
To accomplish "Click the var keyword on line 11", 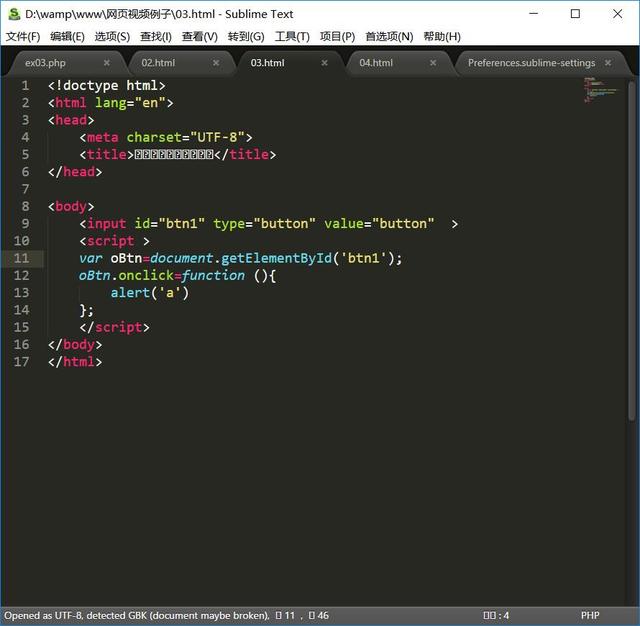I will [91, 258].
